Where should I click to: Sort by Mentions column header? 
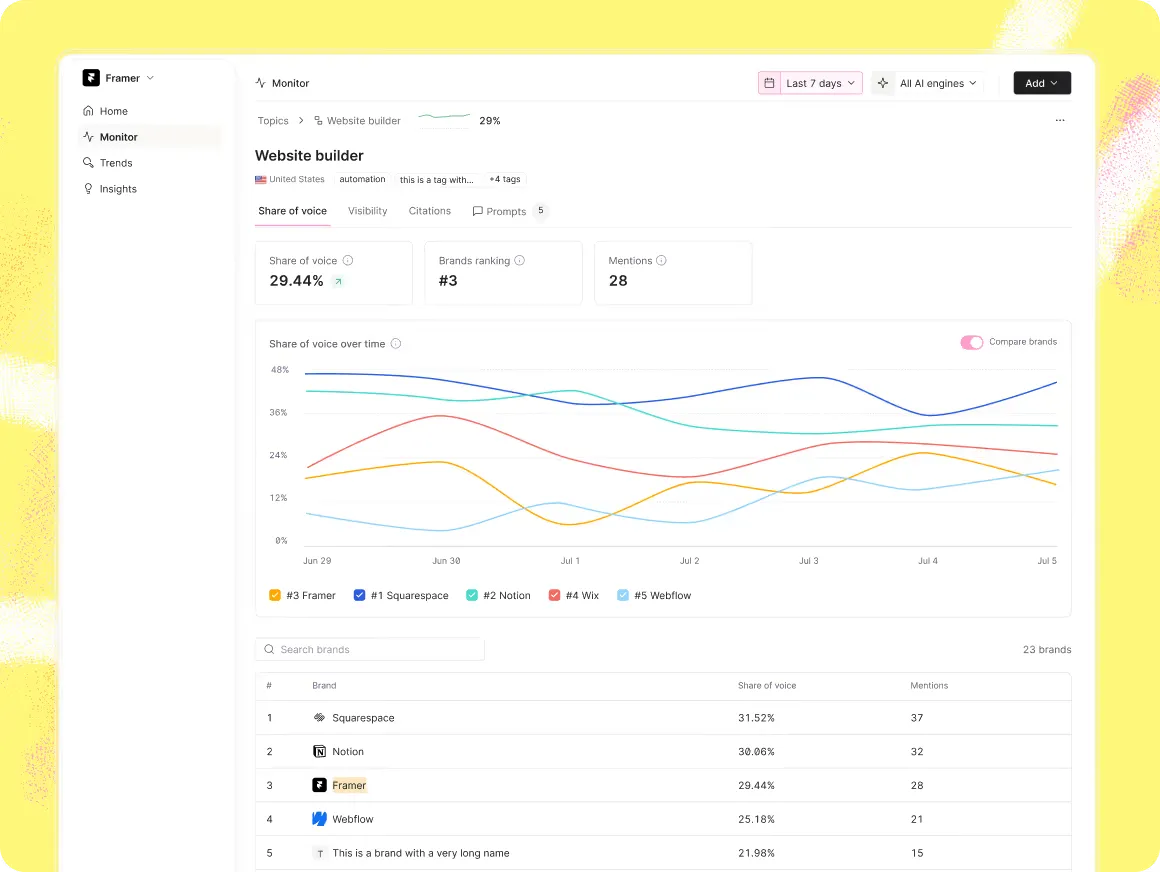tap(929, 686)
